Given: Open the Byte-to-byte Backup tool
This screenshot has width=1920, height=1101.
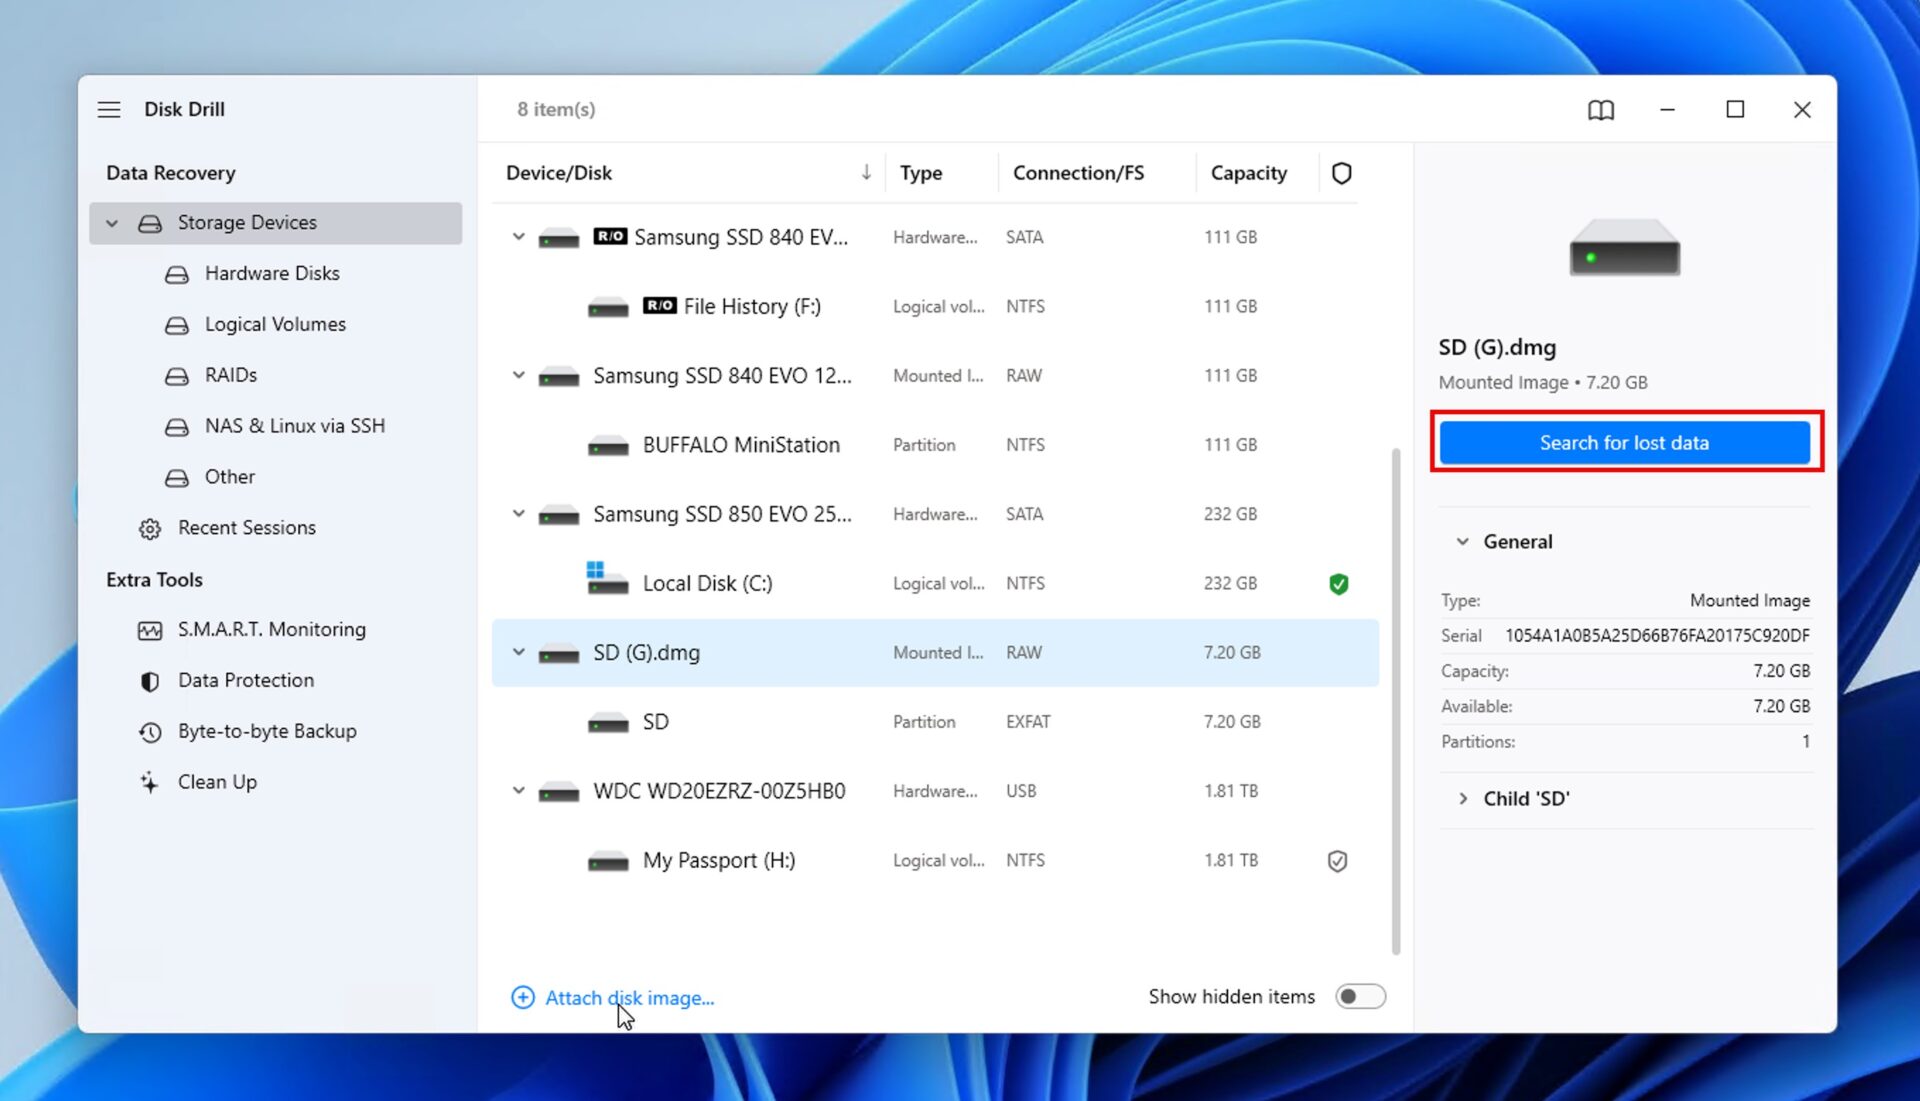Looking at the screenshot, I should pyautogui.click(x=267, y=731).
